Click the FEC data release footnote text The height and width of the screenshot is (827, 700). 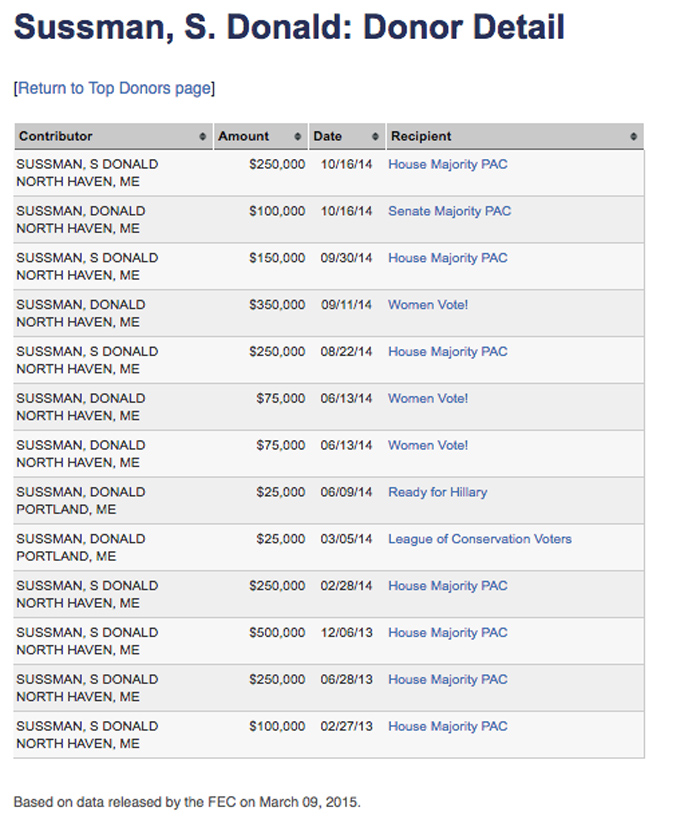point(187,802)
